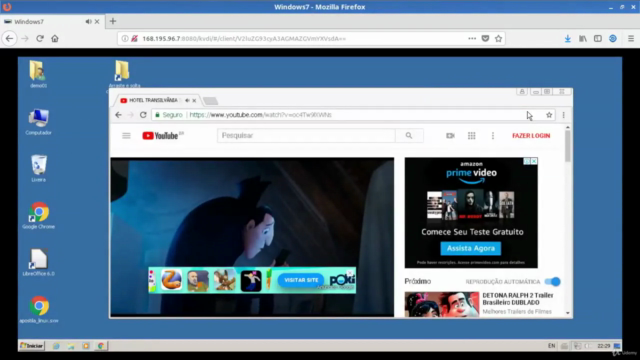Open the 22:29 taskbar clock
Screen dimensions: 640x360
pos(603,346)
